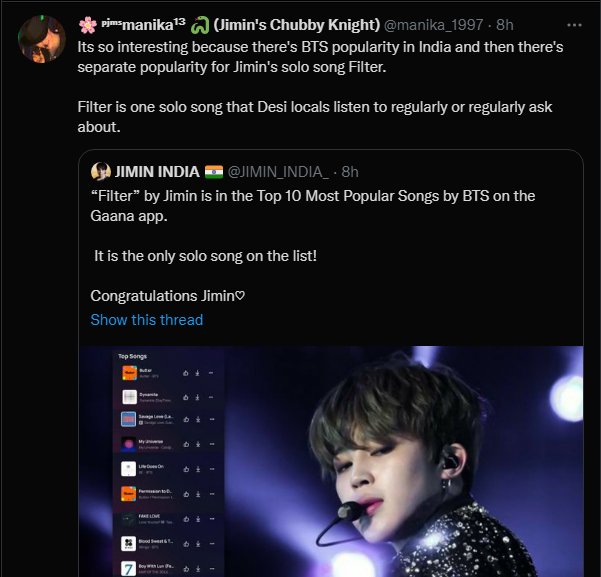The width and height of the screenshot is (601, 577).
Task: Click the like icon on My Universe row
Action: pyautogui.click(x=186, y=444)
